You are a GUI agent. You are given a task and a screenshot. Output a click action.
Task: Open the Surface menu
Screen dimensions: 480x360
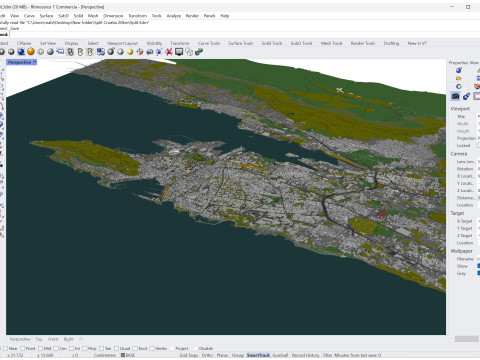click(x=46, y=16)
